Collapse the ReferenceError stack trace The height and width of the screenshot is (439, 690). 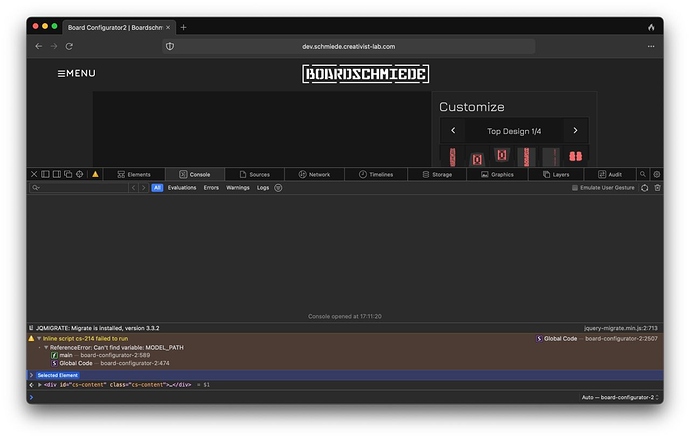coord(40,347)
